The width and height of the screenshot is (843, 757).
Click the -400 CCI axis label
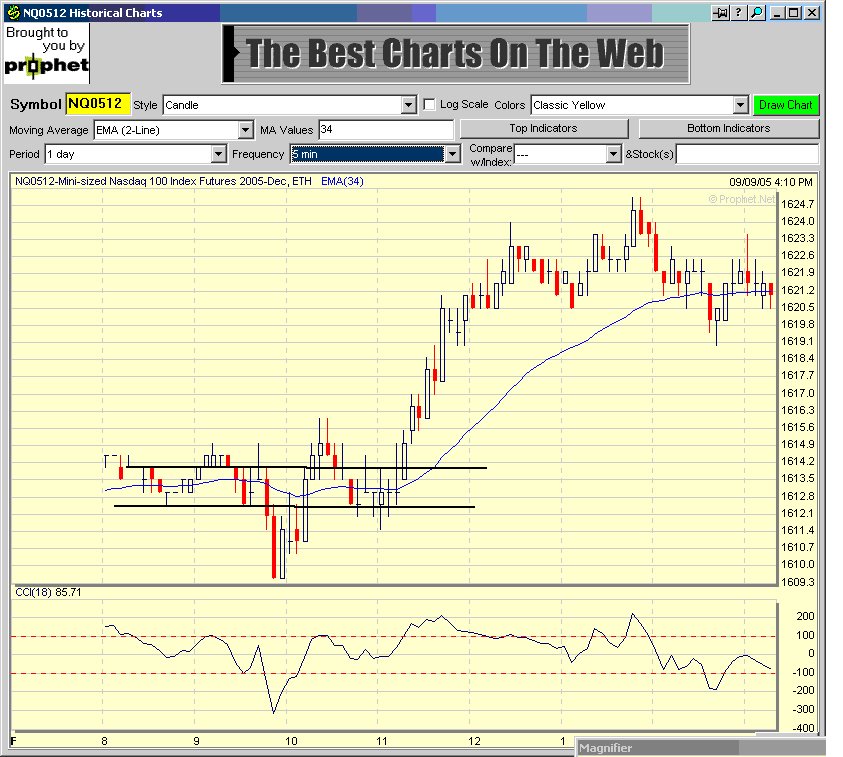click(x=804, y=729)
